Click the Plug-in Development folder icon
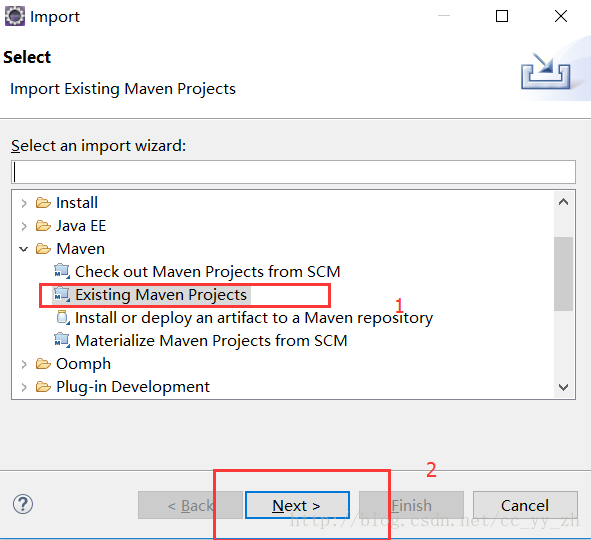The width and height of the screenshot is (591, 540). click(x=43, y=387)
